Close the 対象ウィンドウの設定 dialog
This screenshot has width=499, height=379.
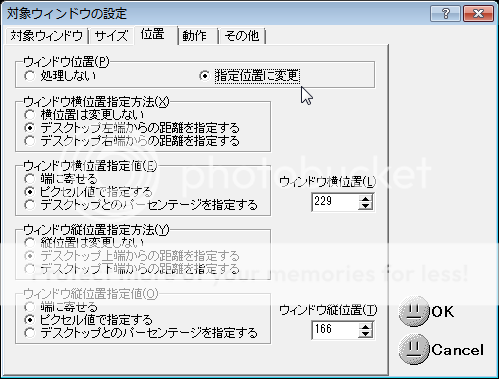[x=478, y=14]
